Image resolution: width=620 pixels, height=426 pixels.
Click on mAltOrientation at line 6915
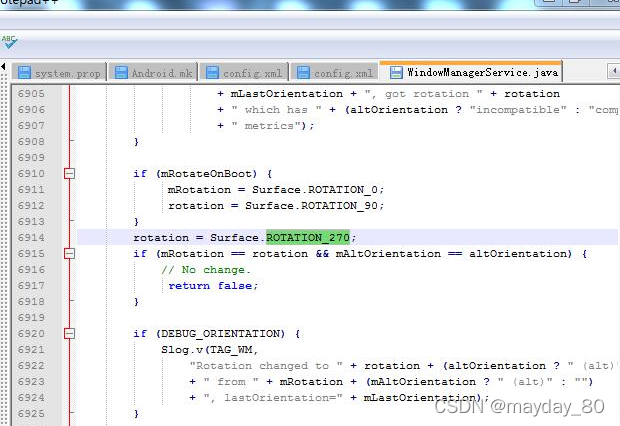pos(388,254)
